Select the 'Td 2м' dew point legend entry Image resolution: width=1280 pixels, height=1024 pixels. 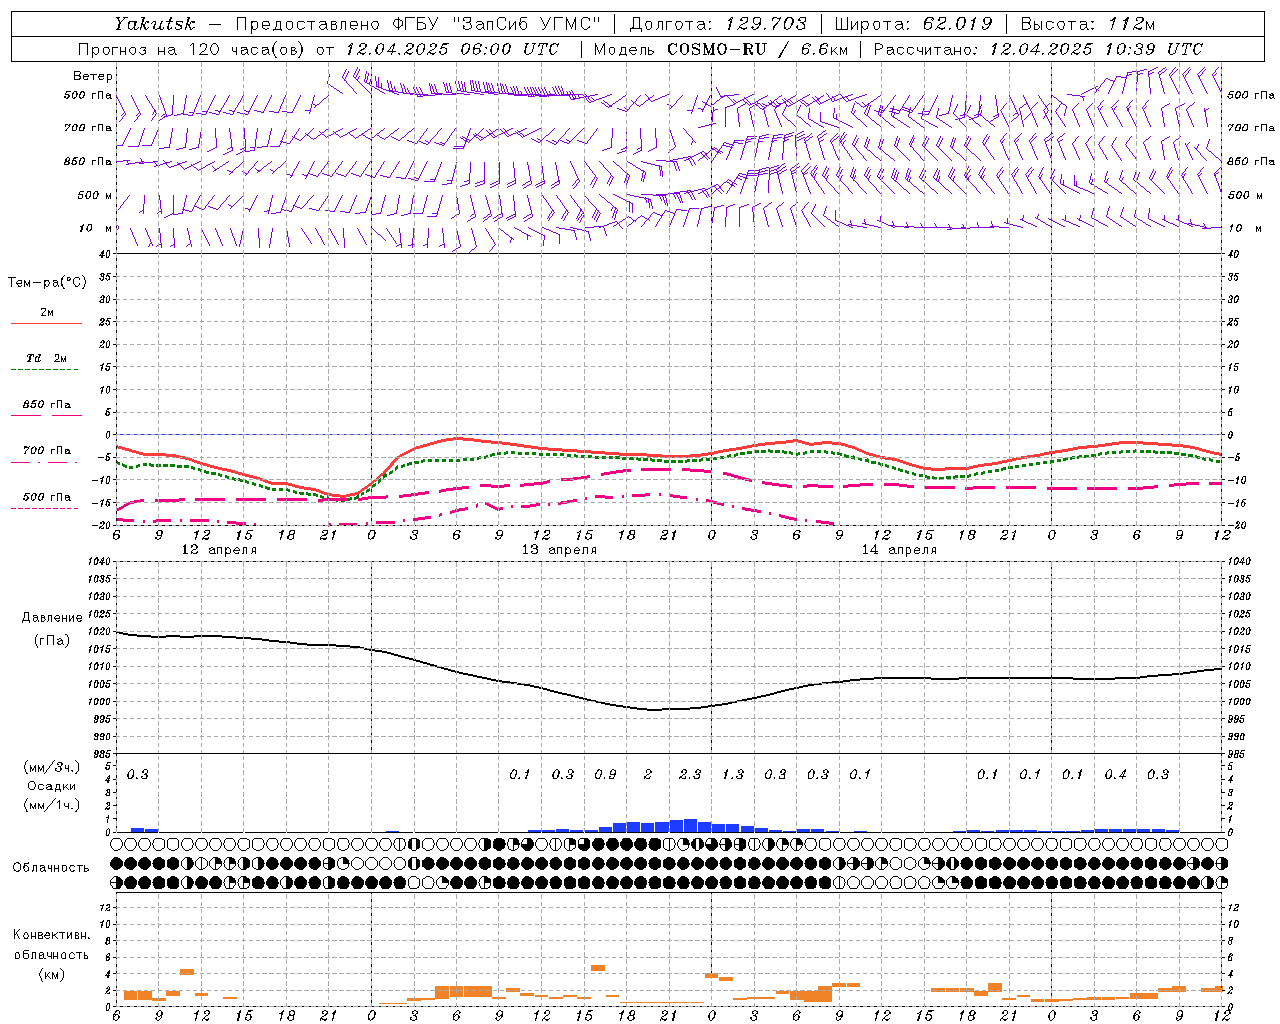point(46,358)
